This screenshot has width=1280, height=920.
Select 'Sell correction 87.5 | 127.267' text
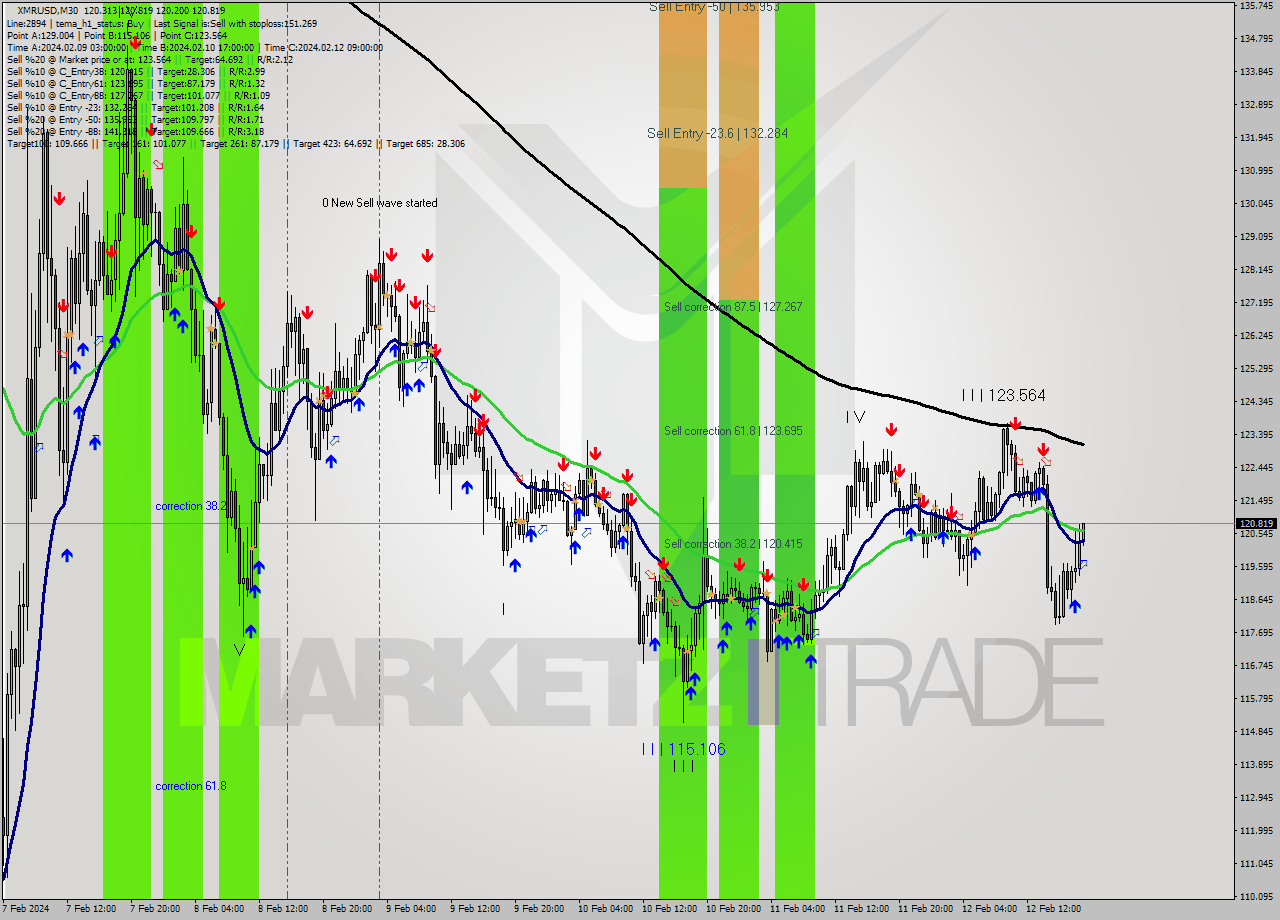733,307
